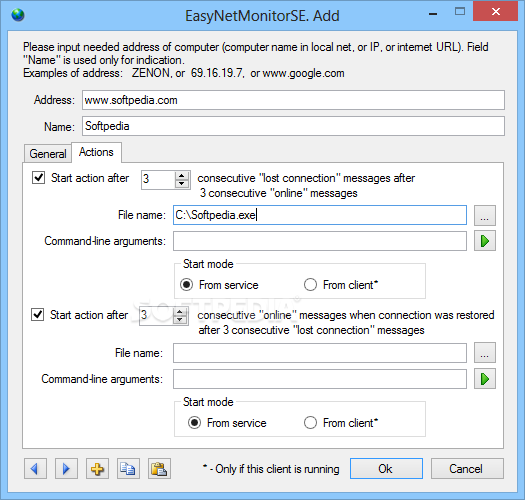
Task: Click the Name field containing Softpedia
Action: [293, 126]
